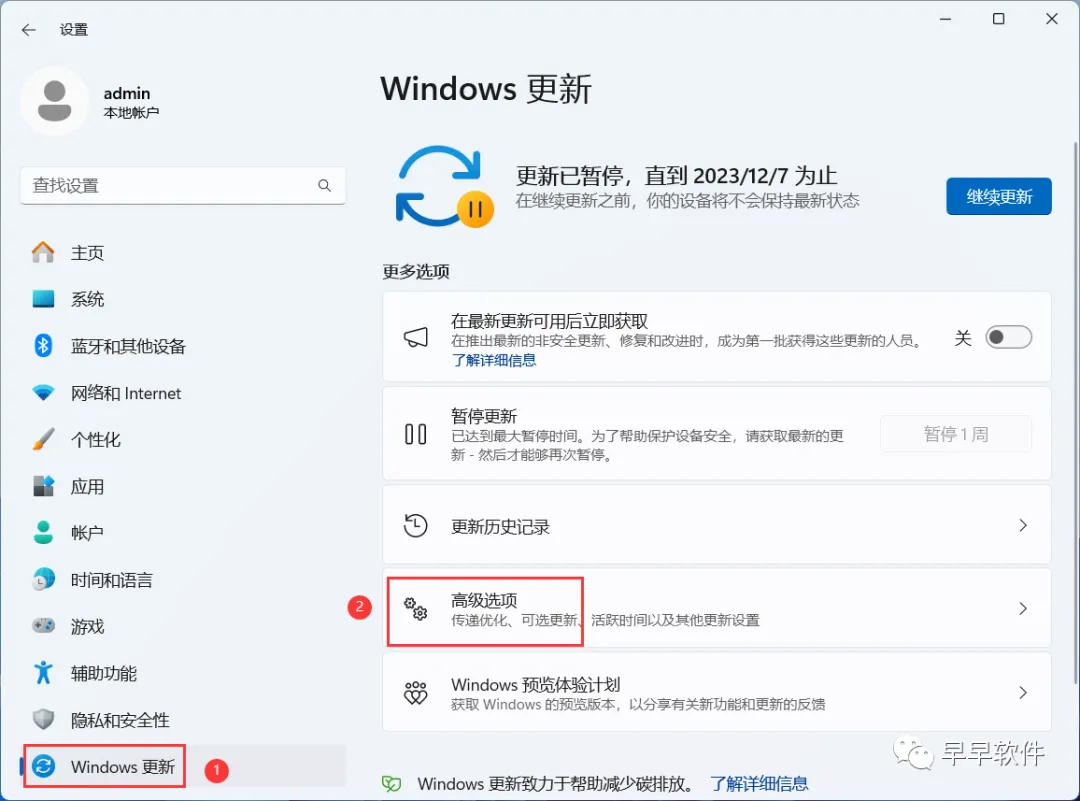The height and width of the screenshot is (801, 1080).
Task: Click the 继续更新 button
Action: pos(999,197)
